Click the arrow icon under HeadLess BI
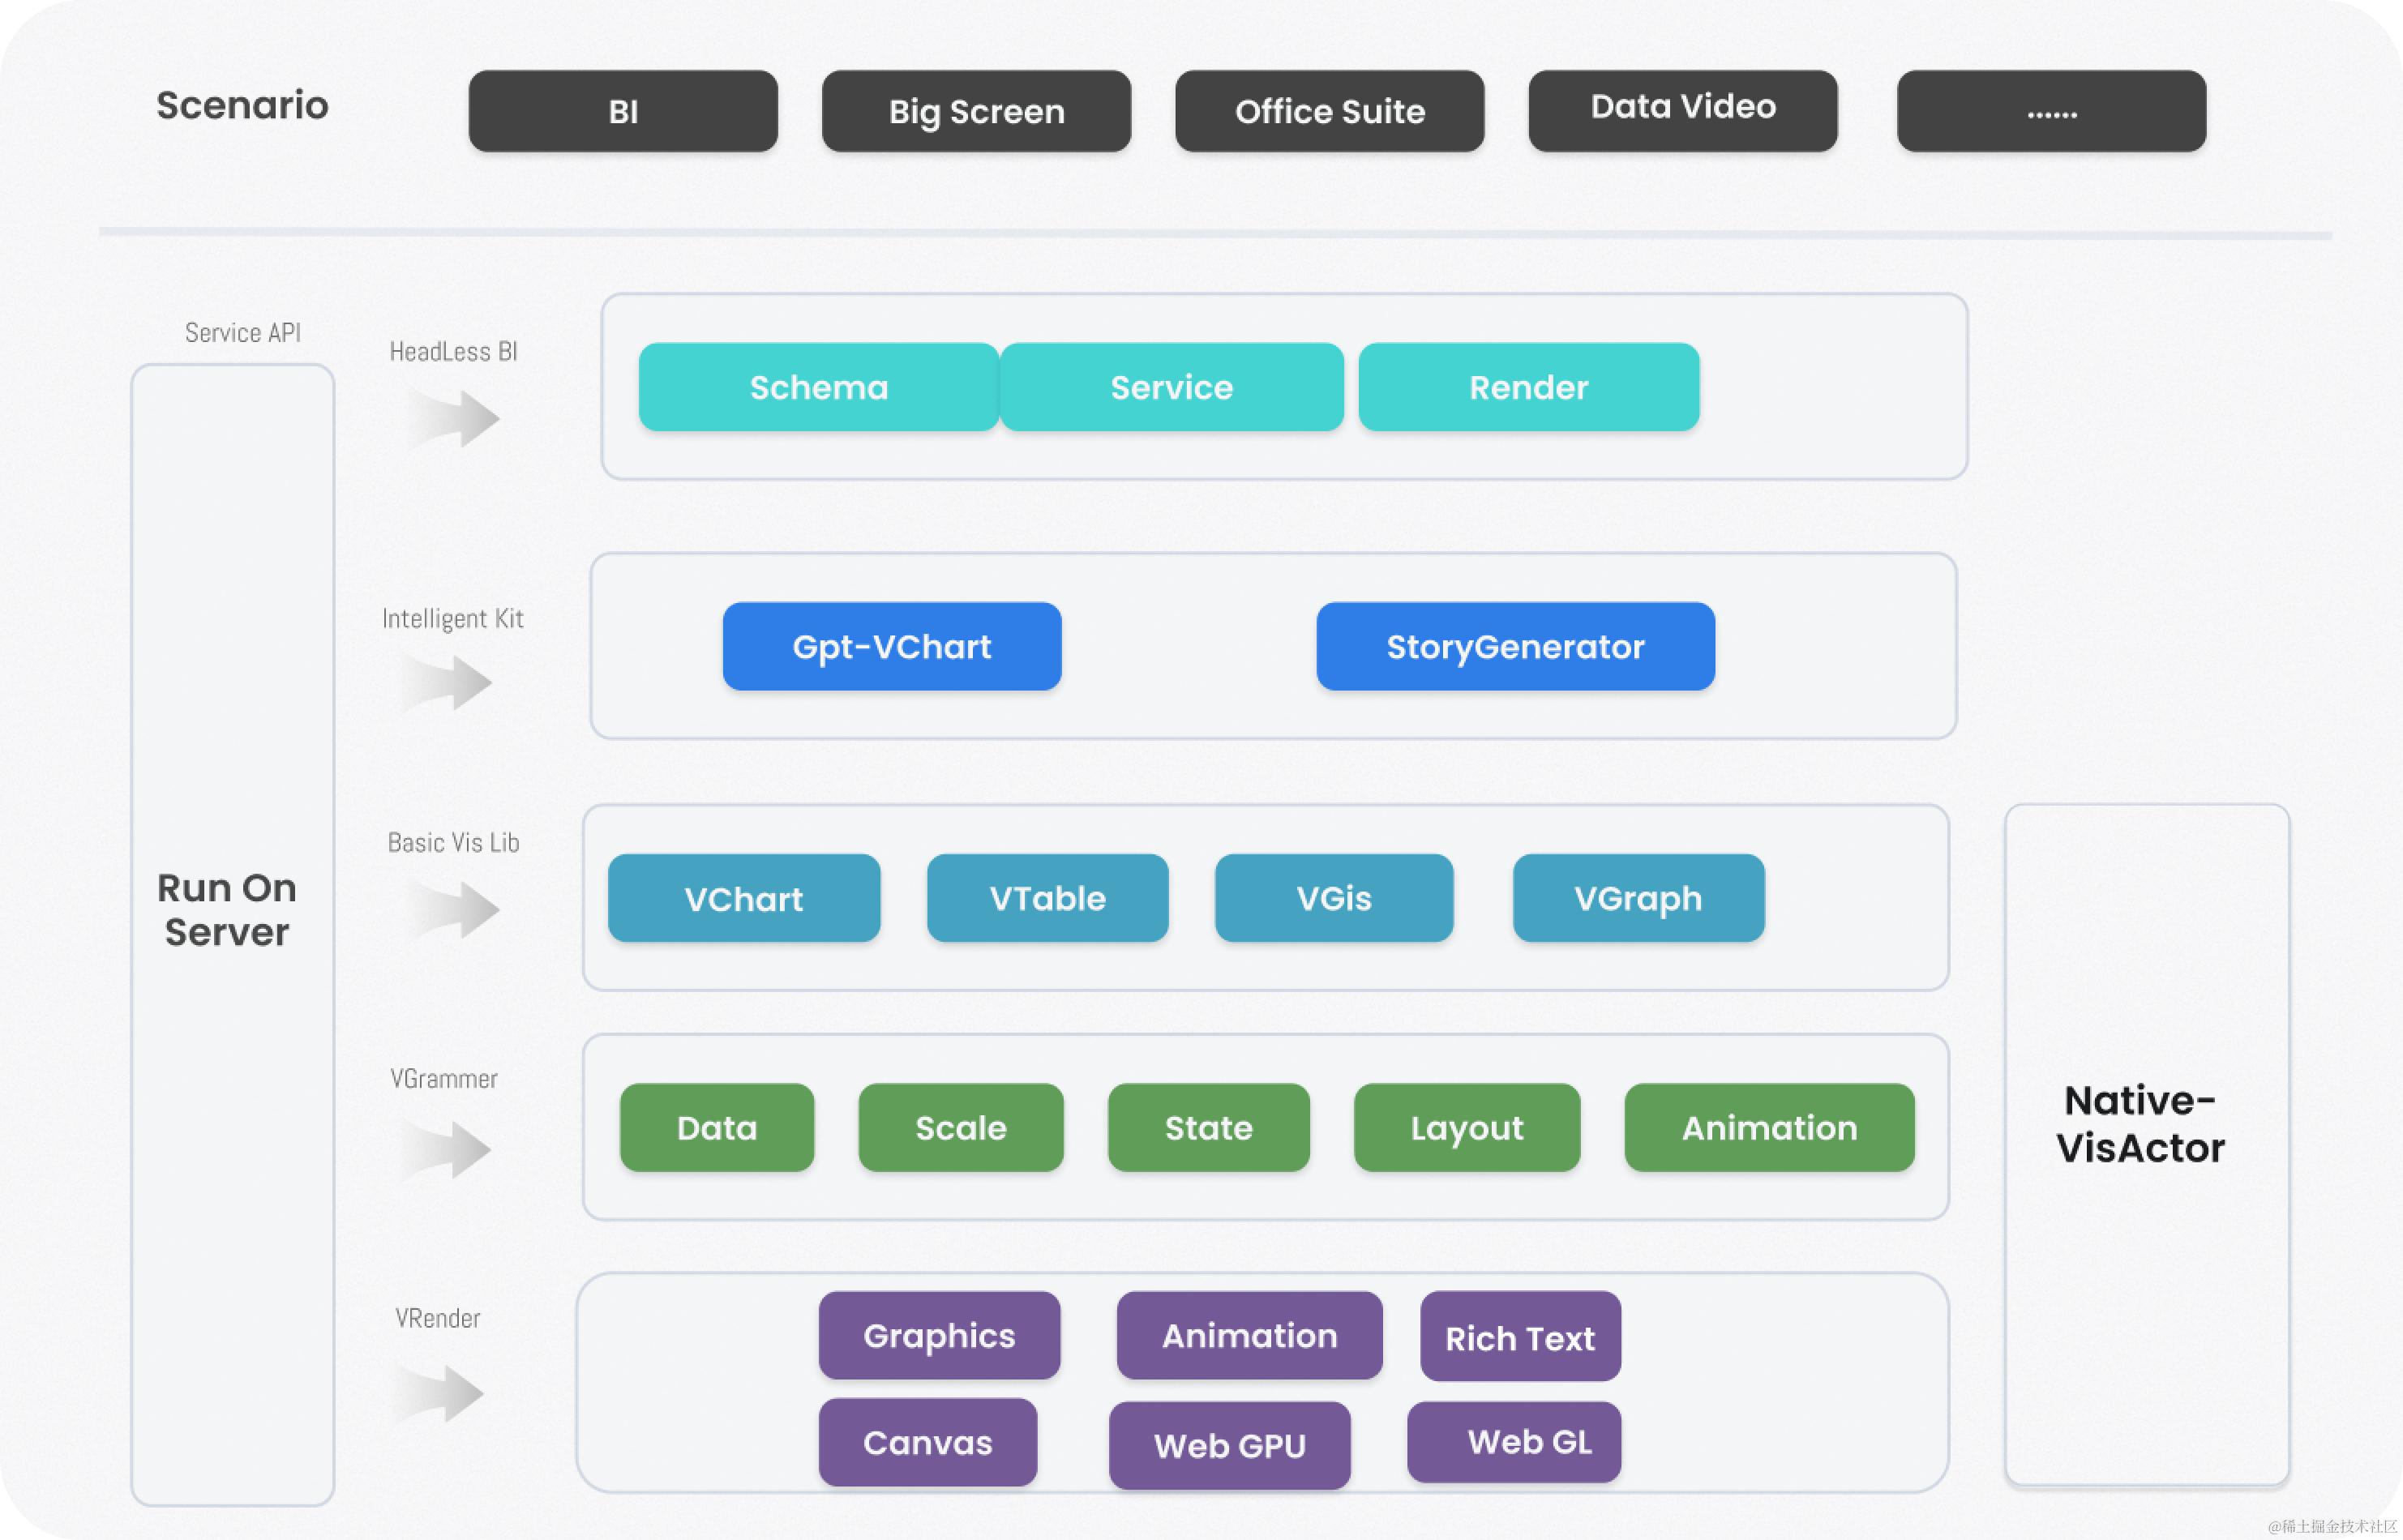Image resolution: width=2403 pixels, height=1540 pixels. [454, 418]
